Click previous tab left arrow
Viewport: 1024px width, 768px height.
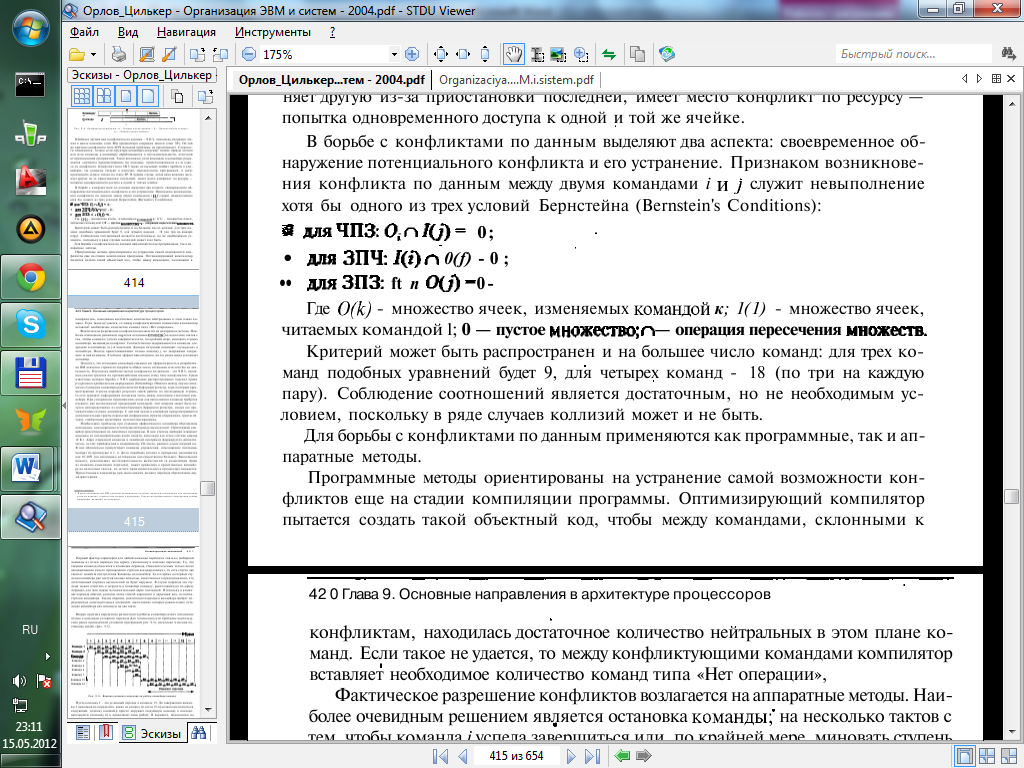(965, 78)
